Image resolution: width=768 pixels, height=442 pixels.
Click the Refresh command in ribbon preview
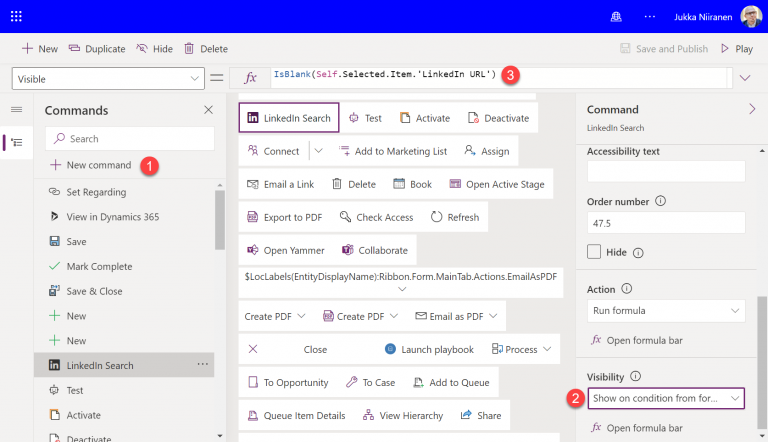coord(455,217)
